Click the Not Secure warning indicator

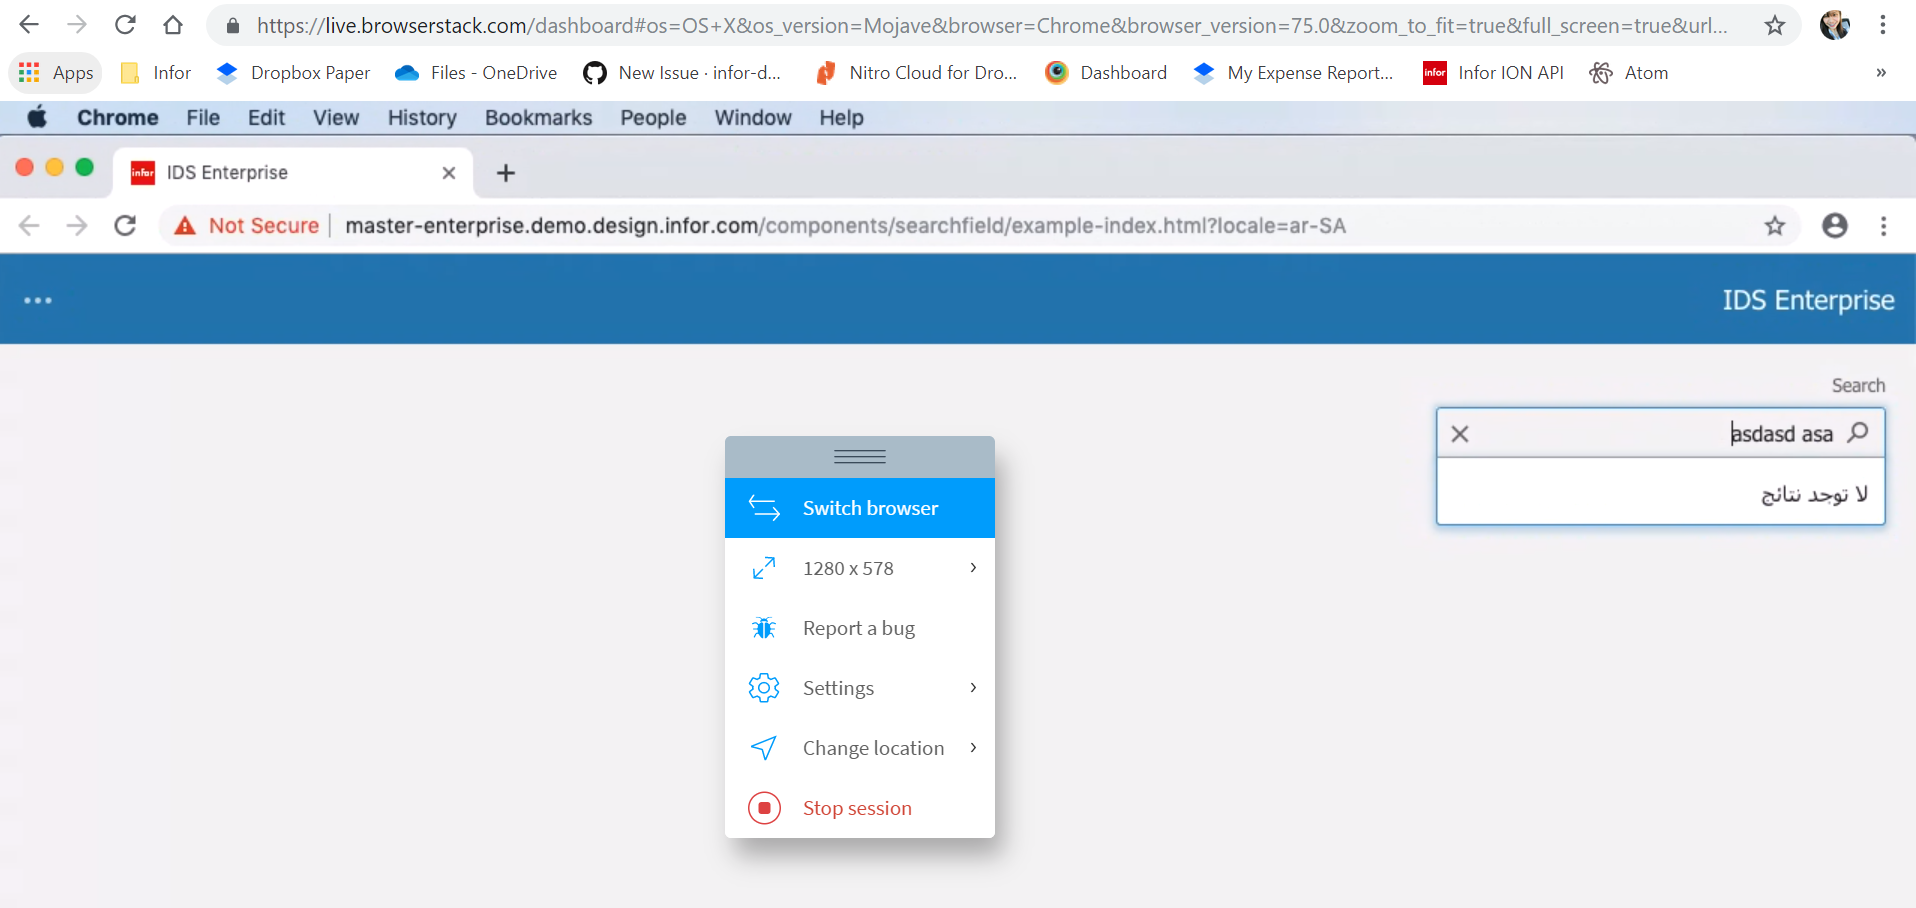point(247,226)
